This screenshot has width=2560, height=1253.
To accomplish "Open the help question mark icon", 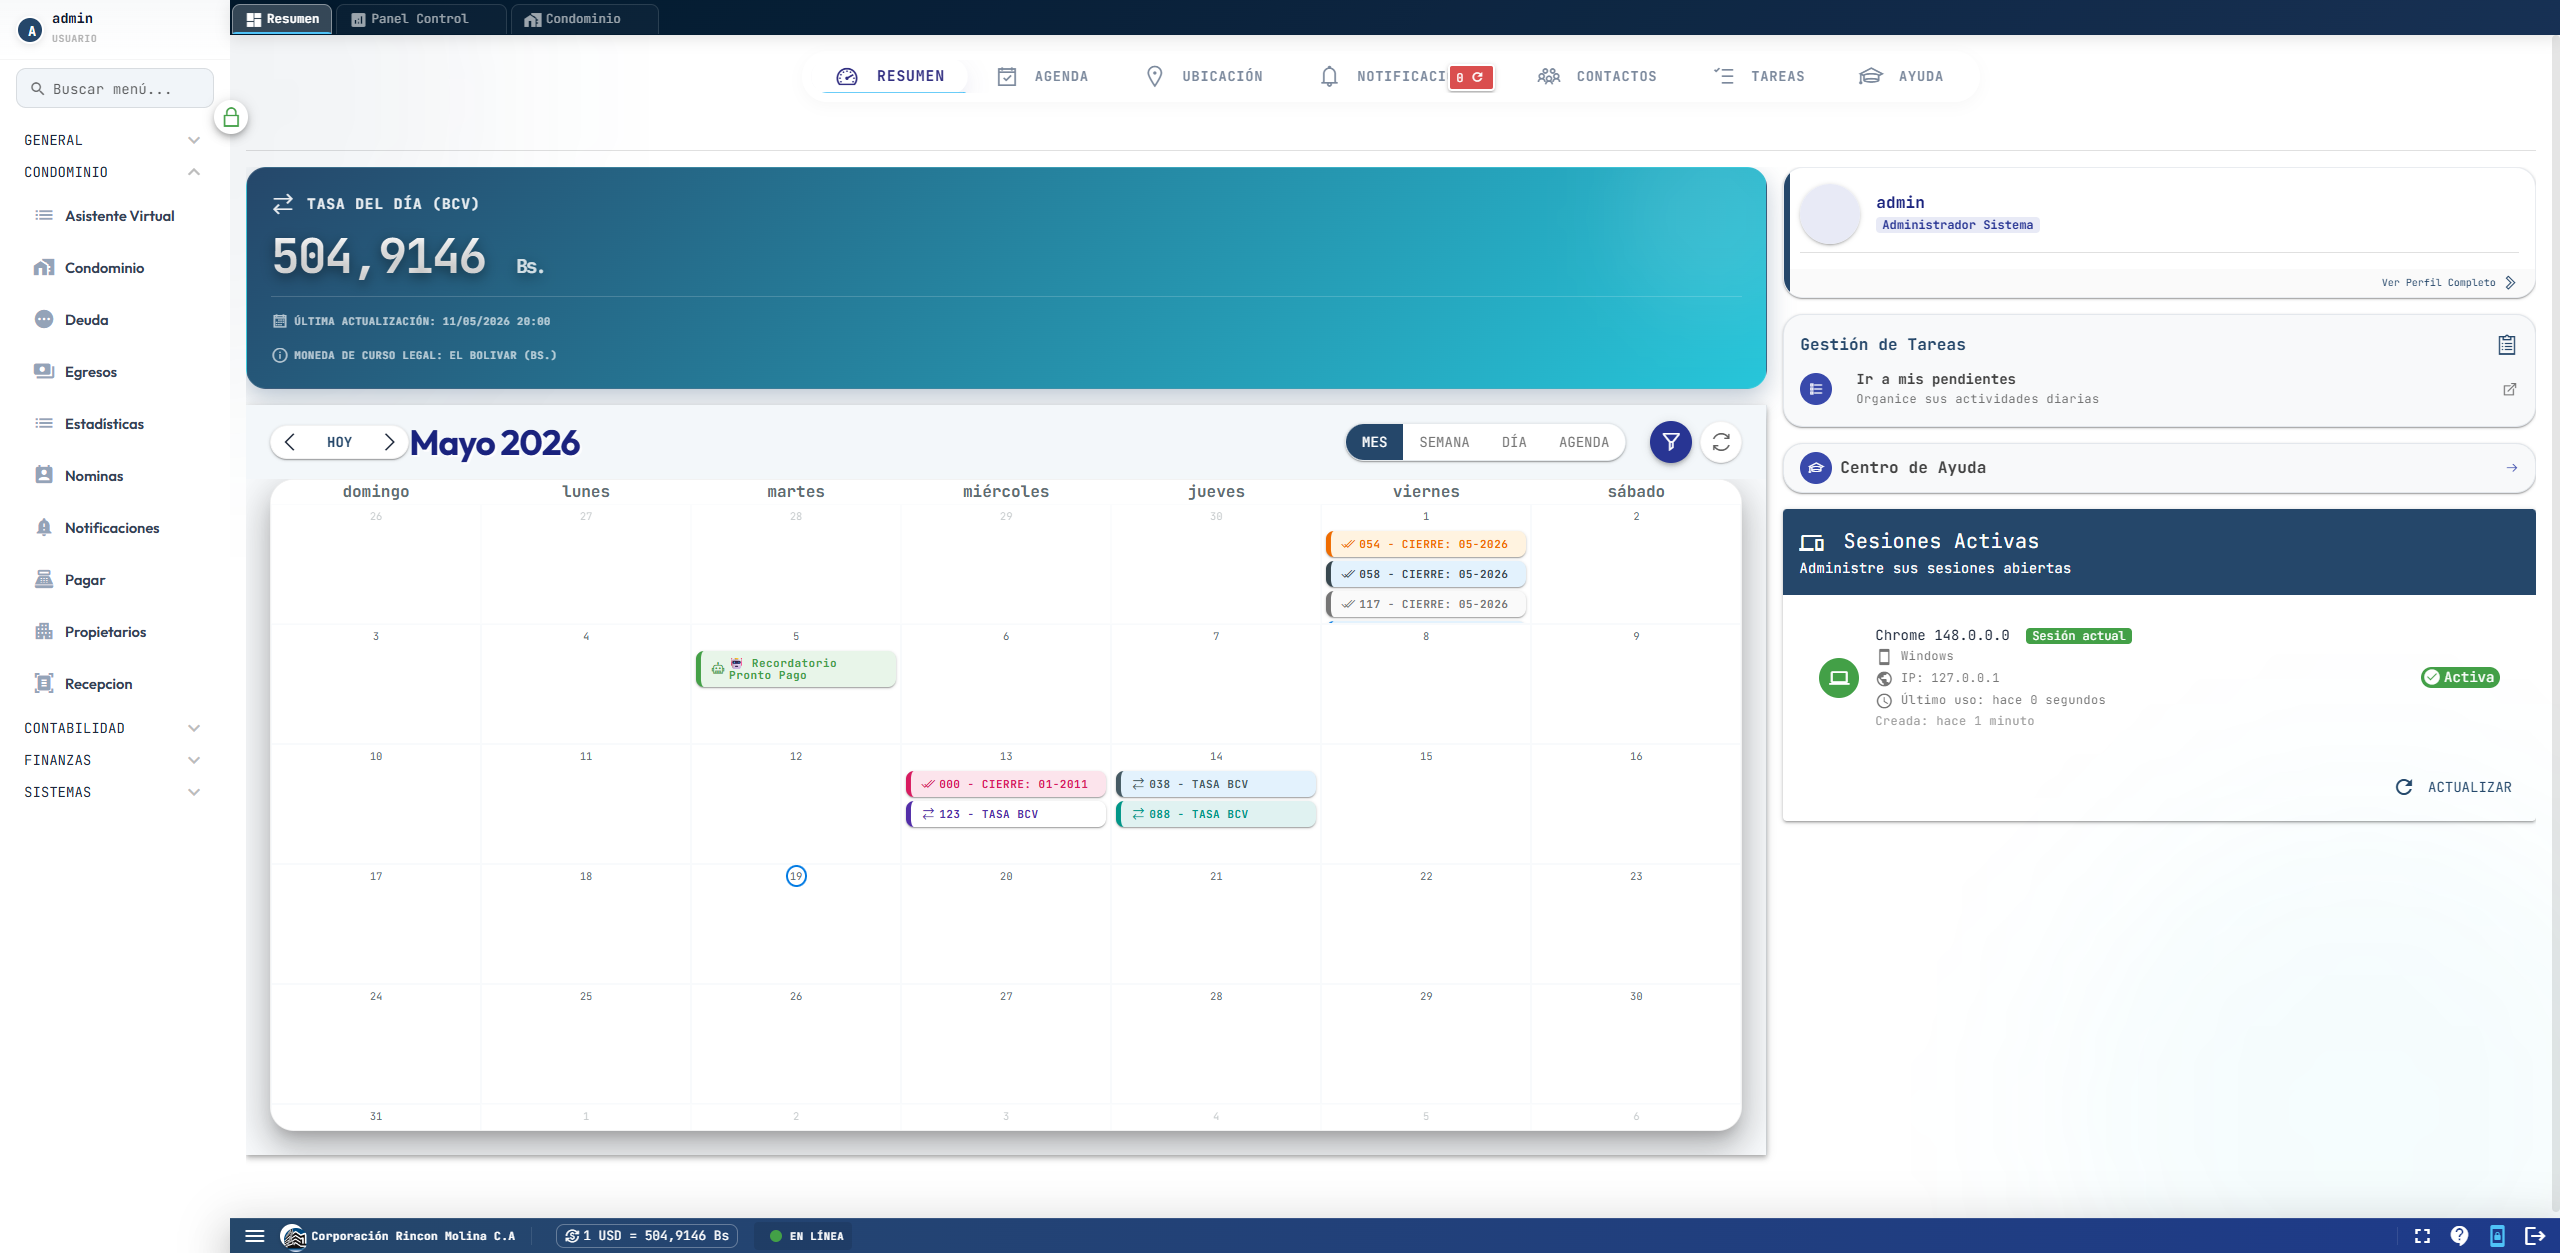I will [x=2459, y=1236].
